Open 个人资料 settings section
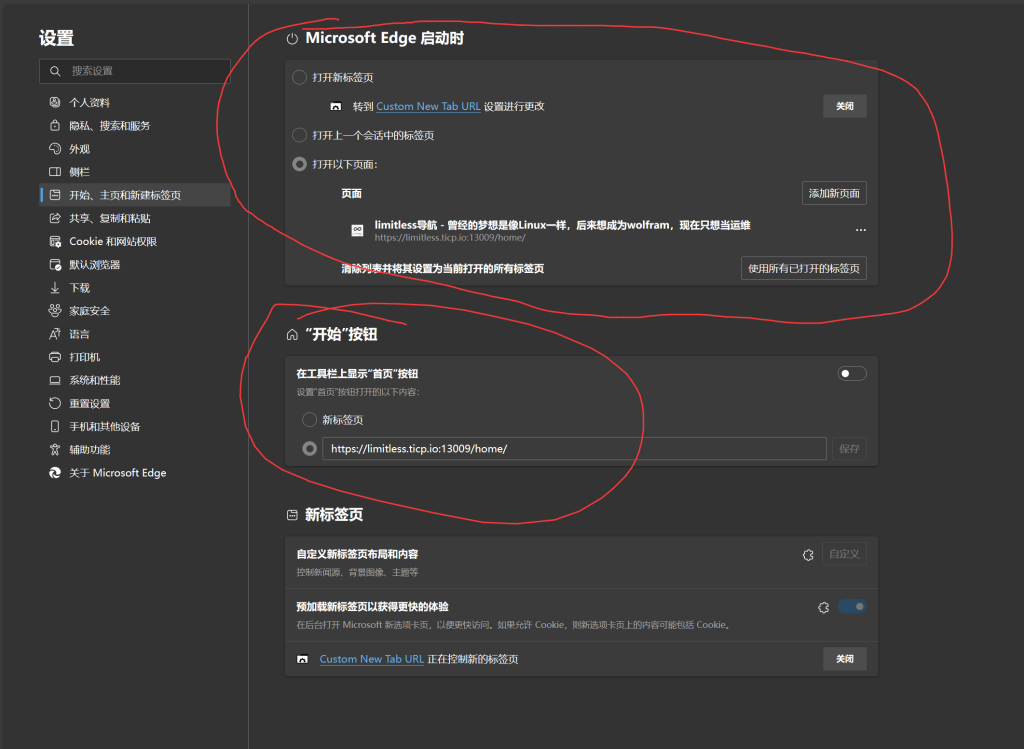This screenshot has height=749, width=1024. click(x=135, y=103)
